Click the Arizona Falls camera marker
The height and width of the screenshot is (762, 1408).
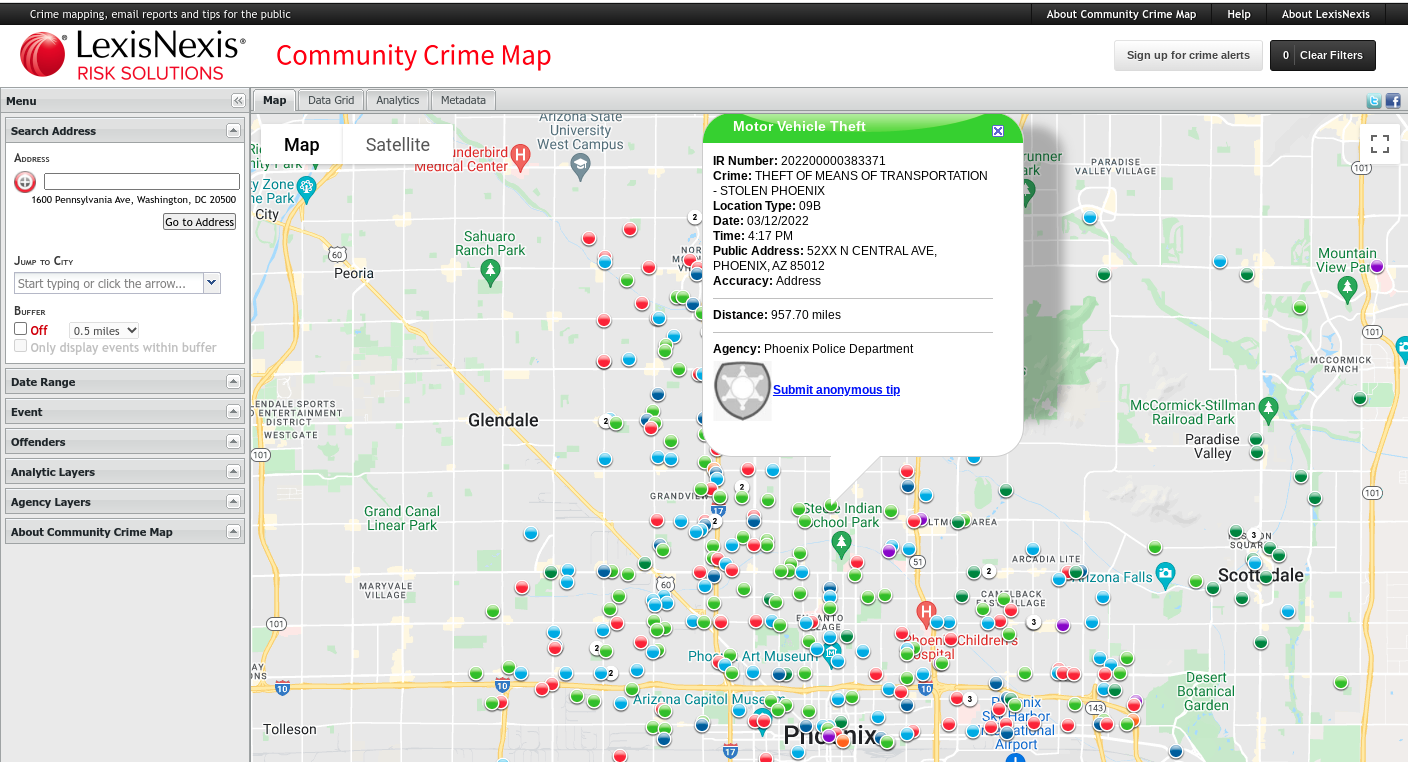pyautogui.click(x=1165, y=575)
